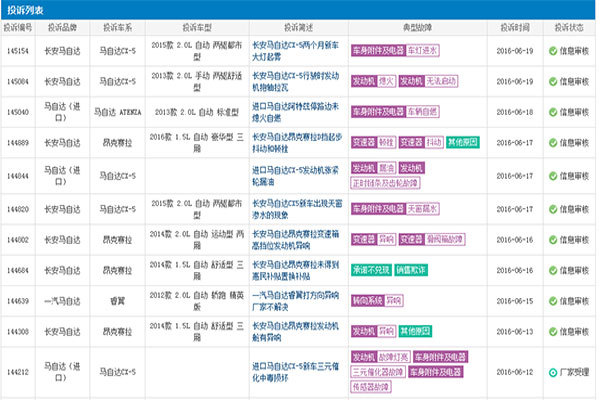Click the green check status icon for complaint 144820
This screenshot has height=400, width=600.
click(553, 209)
